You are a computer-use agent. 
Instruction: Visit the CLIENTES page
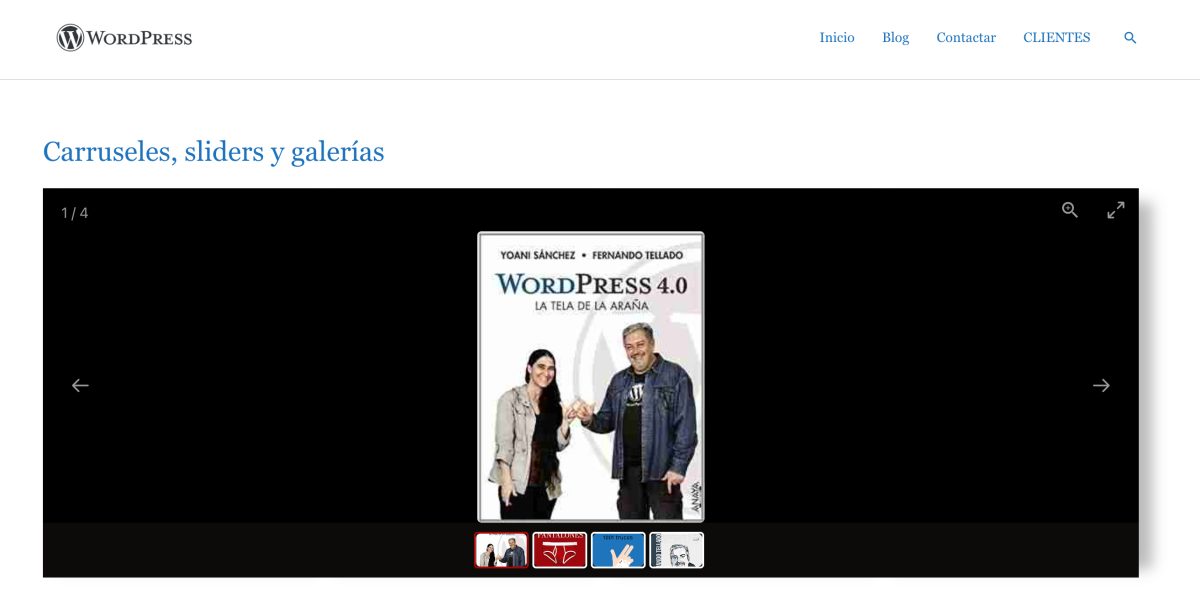point(1056,37)
